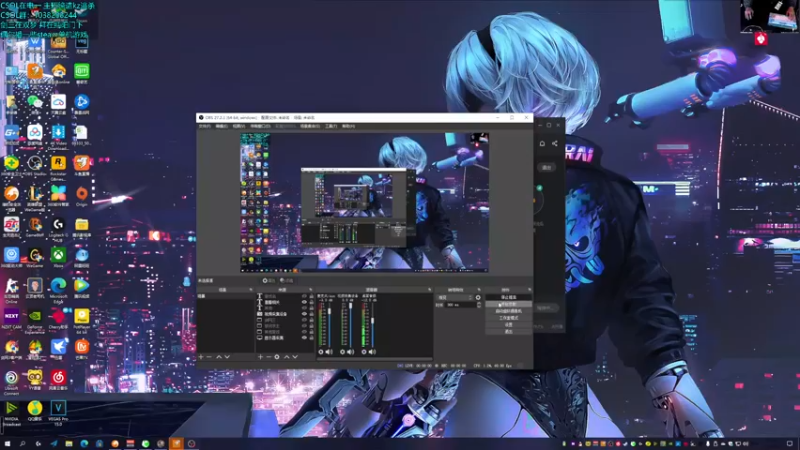Click 属性 button below the preview
The height and width of the screenshot is (450, 800).
point(269,281)
